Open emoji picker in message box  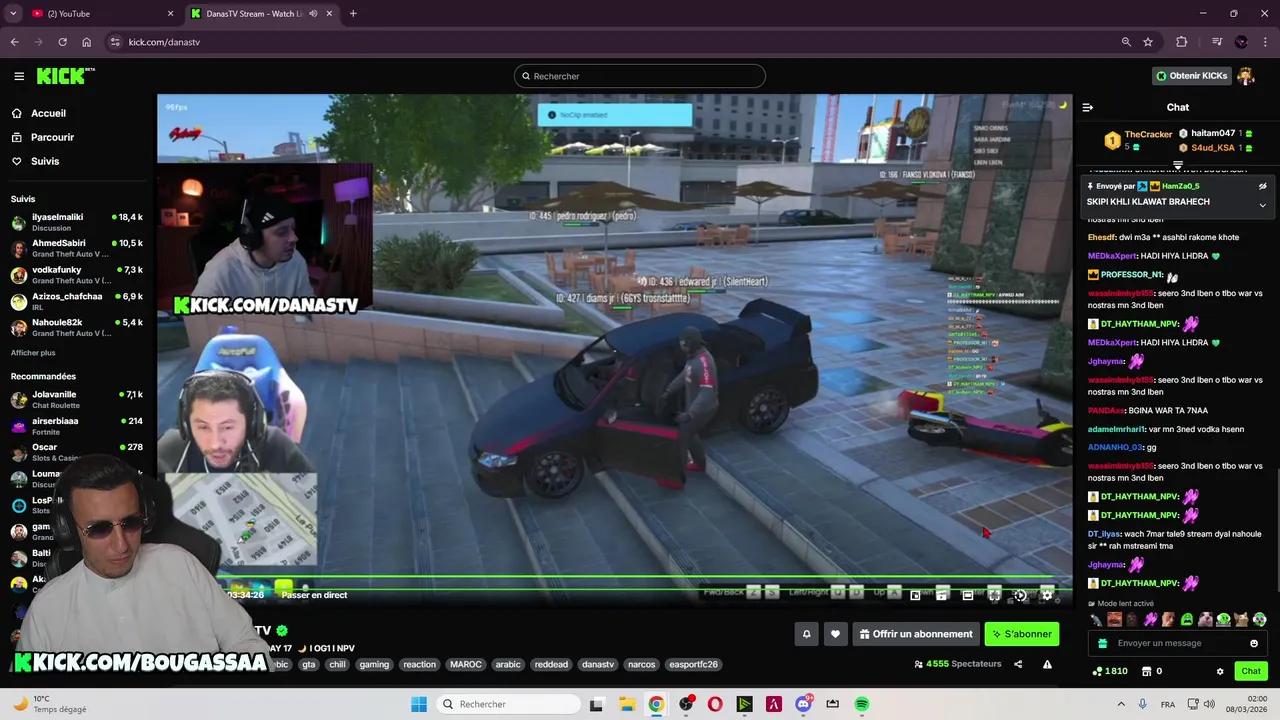point(1254,643)
